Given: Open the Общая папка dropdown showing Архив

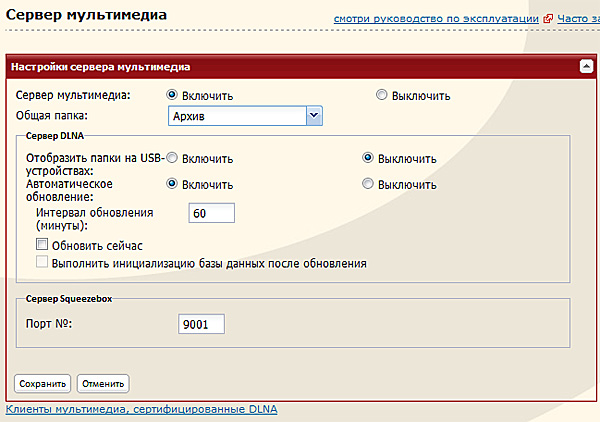Looking at the screenshot, I should (x=246, y=117).
